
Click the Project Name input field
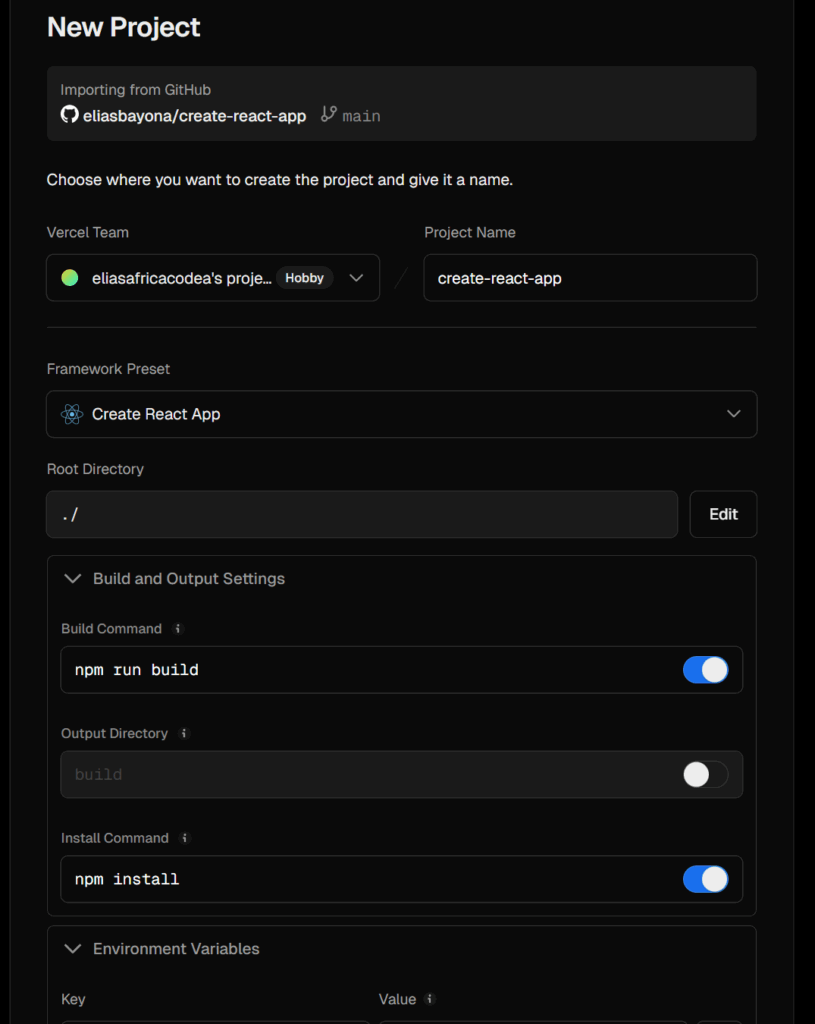(590, 278)
